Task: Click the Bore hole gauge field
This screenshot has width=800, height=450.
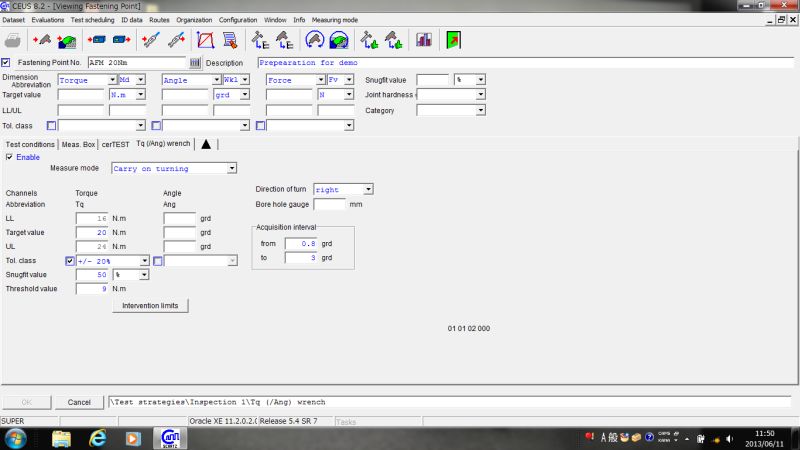Action: (x=330, y=205)
